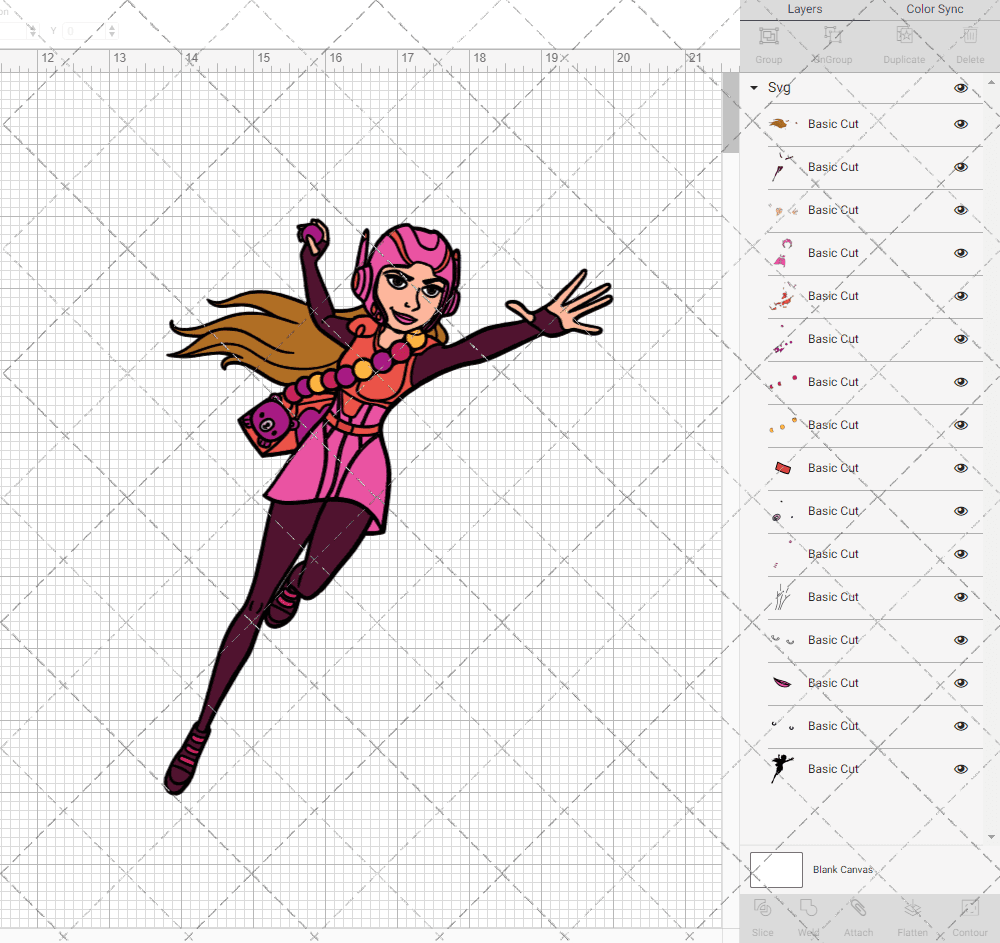This screenshot has height=943, width=1000.
Task: Hide the yellow beads layer
Action: pyautogui.click(x=960, y=425)
